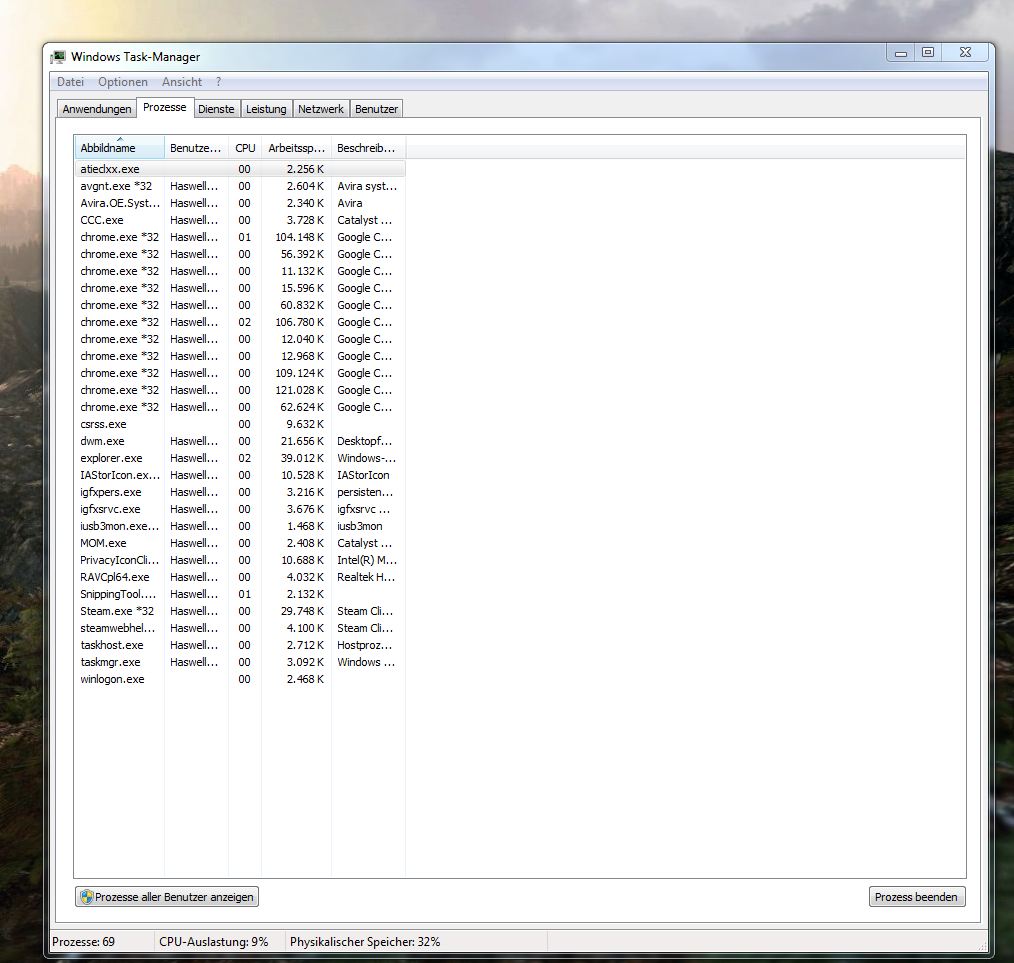Open the Ansicht menu
1014x963 pixels.
(x=182, y=82)
